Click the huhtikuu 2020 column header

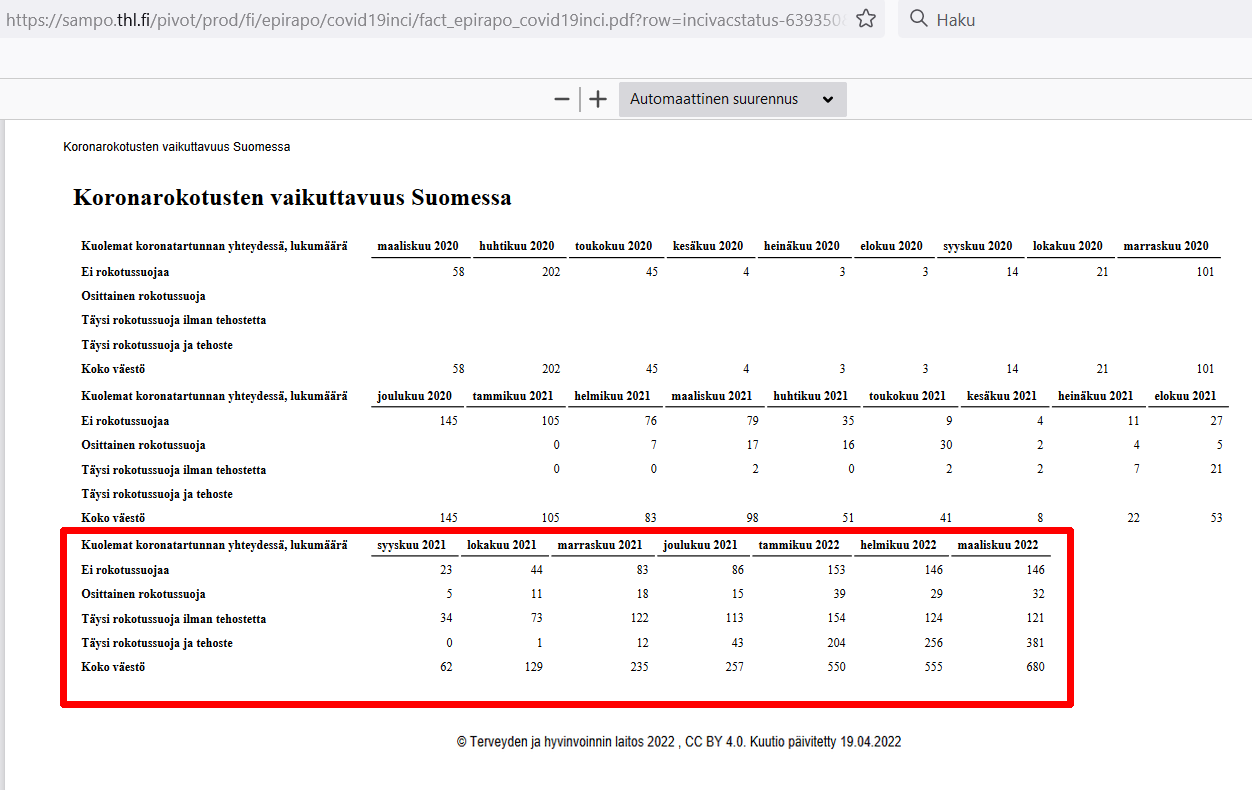click(x=516, y=246)
